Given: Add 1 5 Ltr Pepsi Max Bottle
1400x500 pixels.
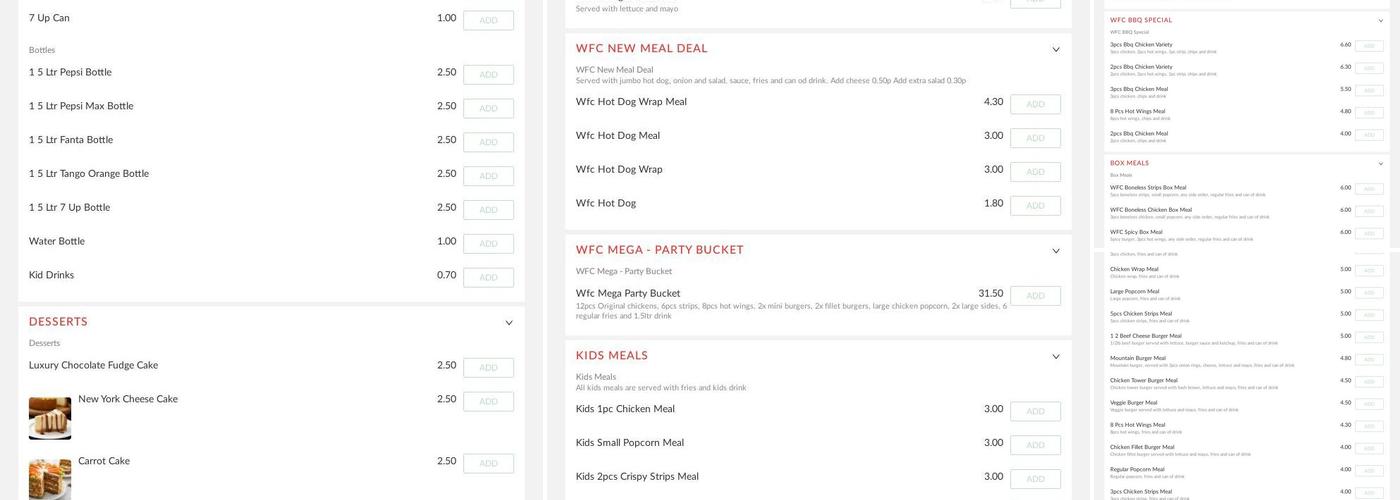Looking at the screenshot, I should pos(488,109).
